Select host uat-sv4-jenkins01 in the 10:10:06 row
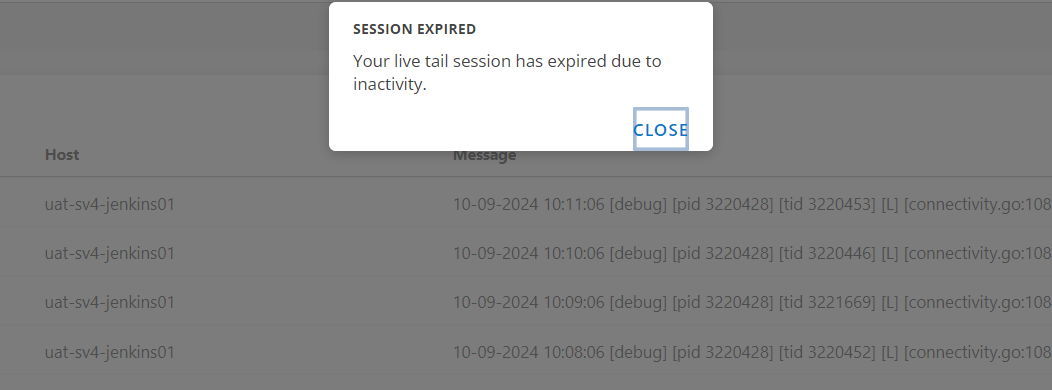Image resolution: width=1052 pixels, height=390 pixels. coord(109,253)
